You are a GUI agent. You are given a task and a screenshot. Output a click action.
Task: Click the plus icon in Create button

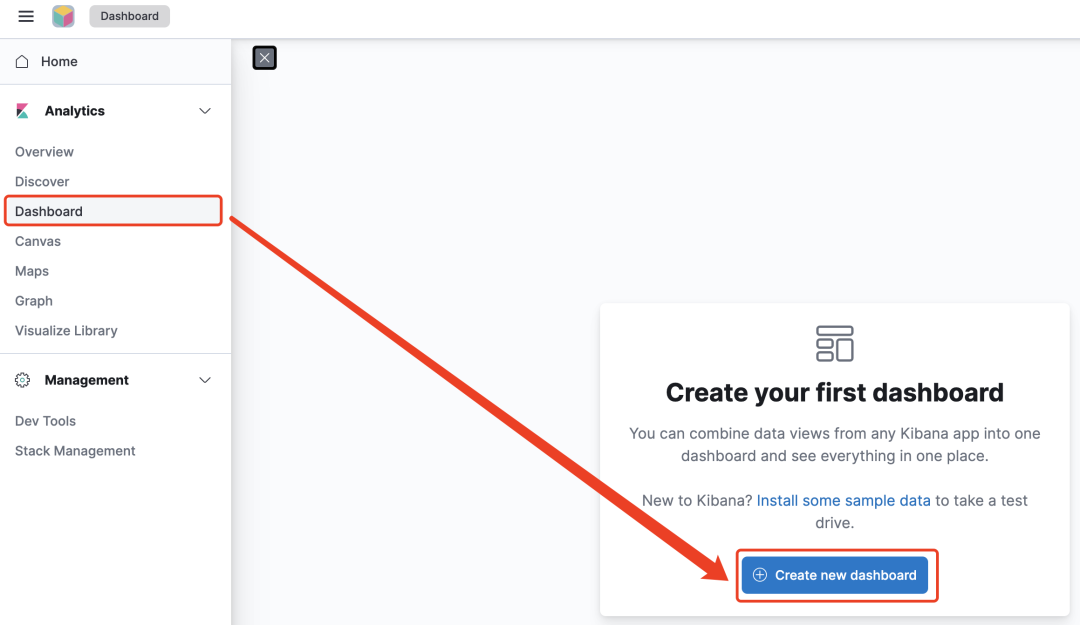click(760, 575)
